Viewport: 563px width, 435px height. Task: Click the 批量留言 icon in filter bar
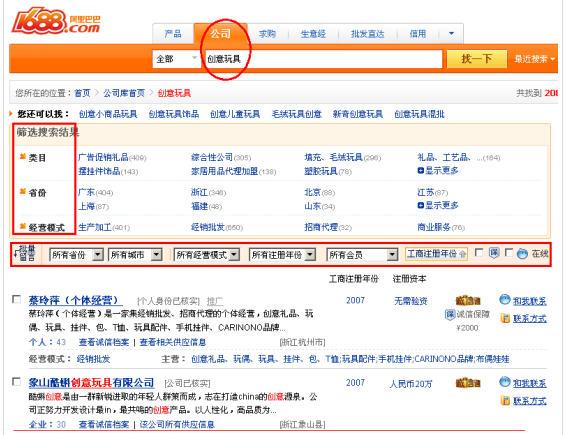coord(25,253)
